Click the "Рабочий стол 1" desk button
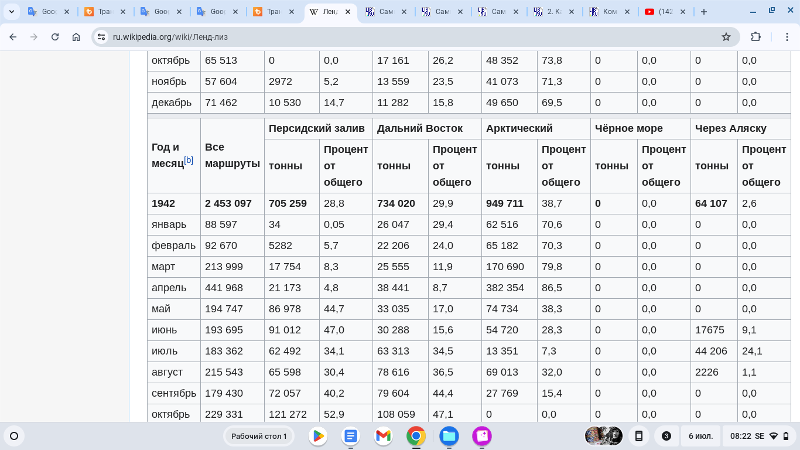The width and height of the screenshot is (800, 450). pos(259,436)
